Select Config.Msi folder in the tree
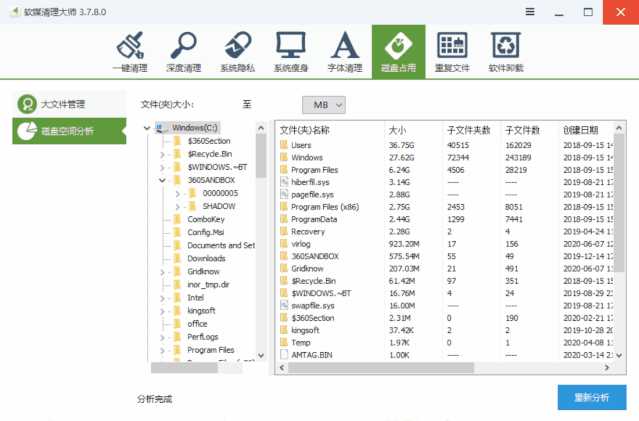 (206, 232)
